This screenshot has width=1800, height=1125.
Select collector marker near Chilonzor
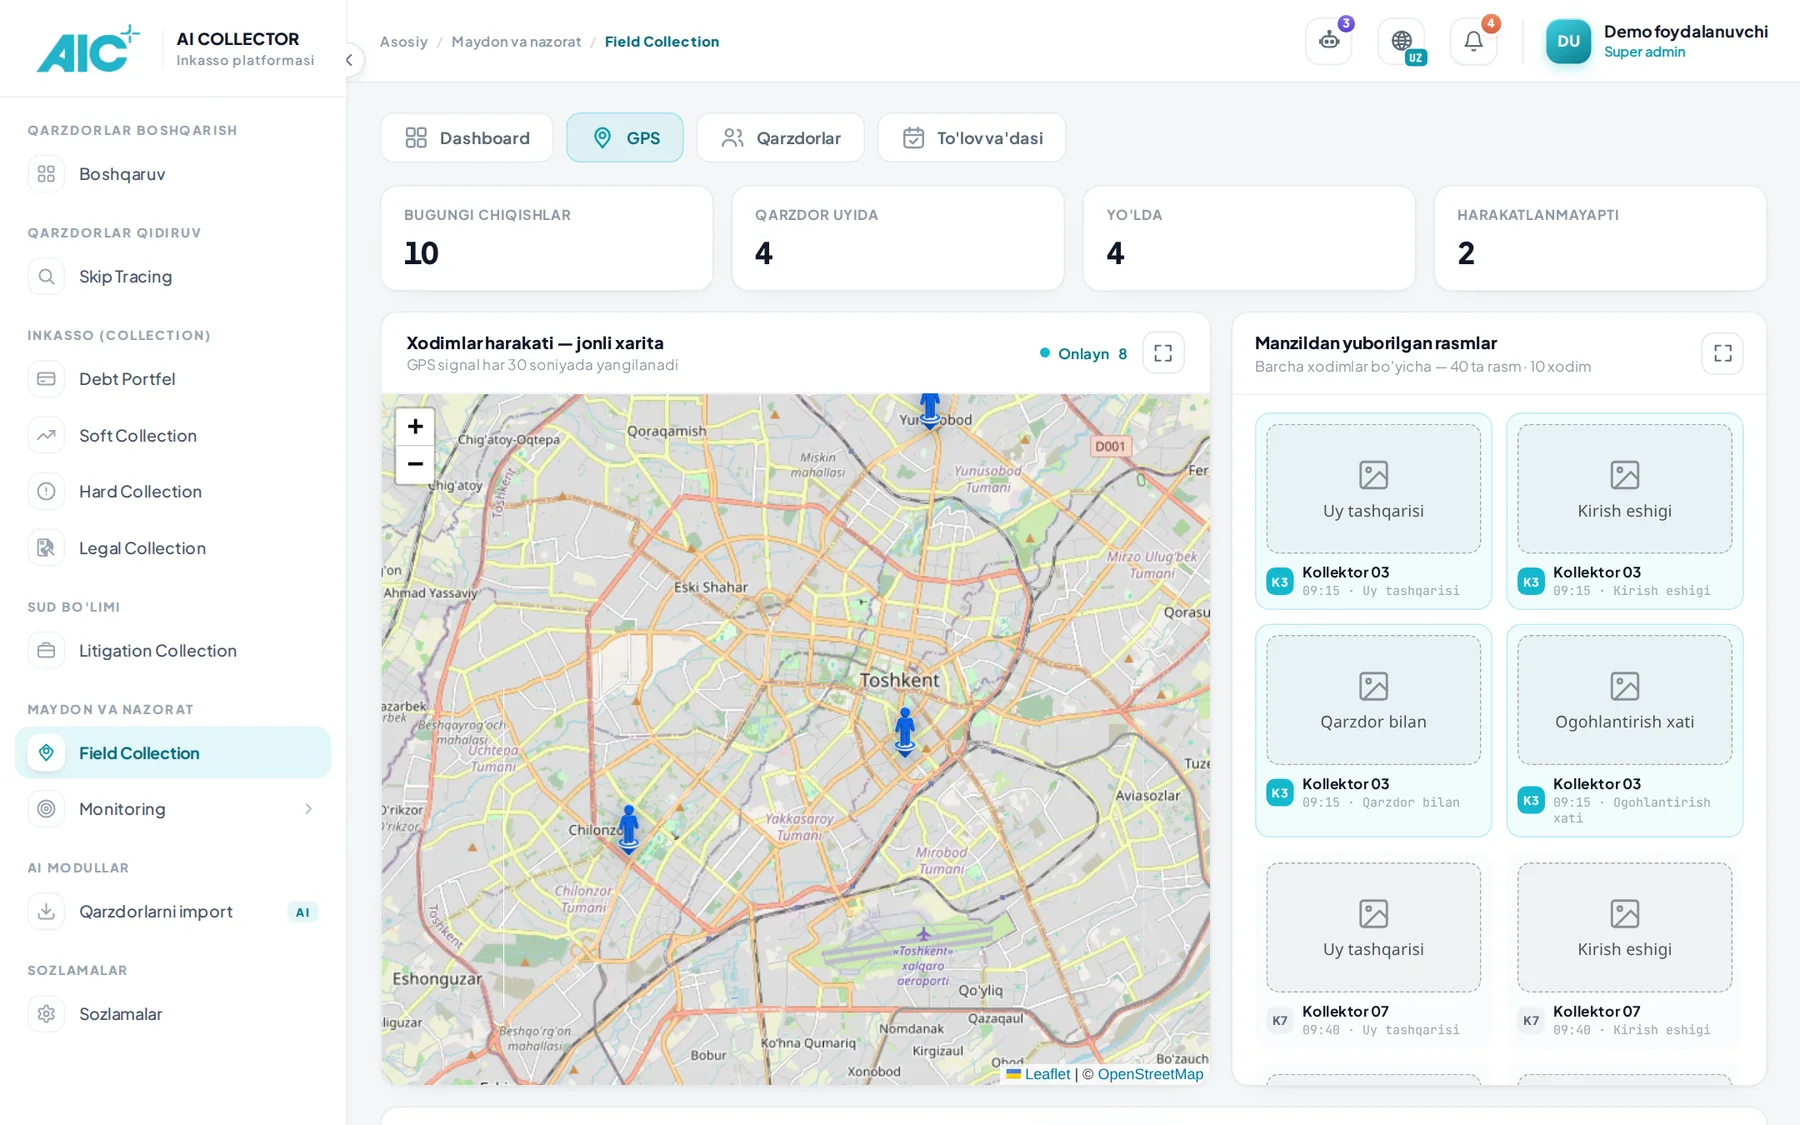coord(628,829)
